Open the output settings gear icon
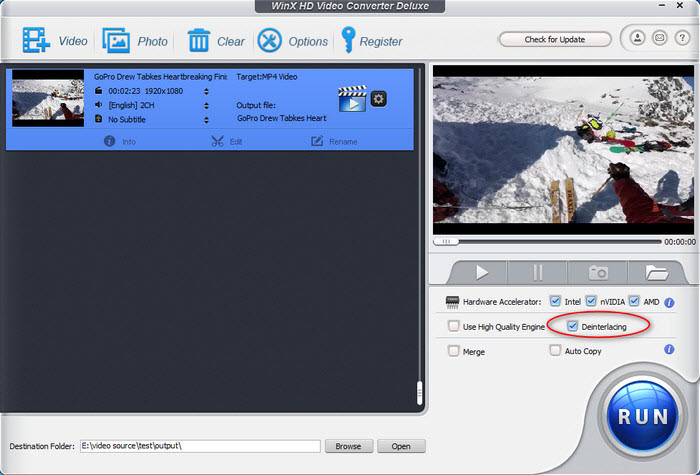 coord(378,98)
